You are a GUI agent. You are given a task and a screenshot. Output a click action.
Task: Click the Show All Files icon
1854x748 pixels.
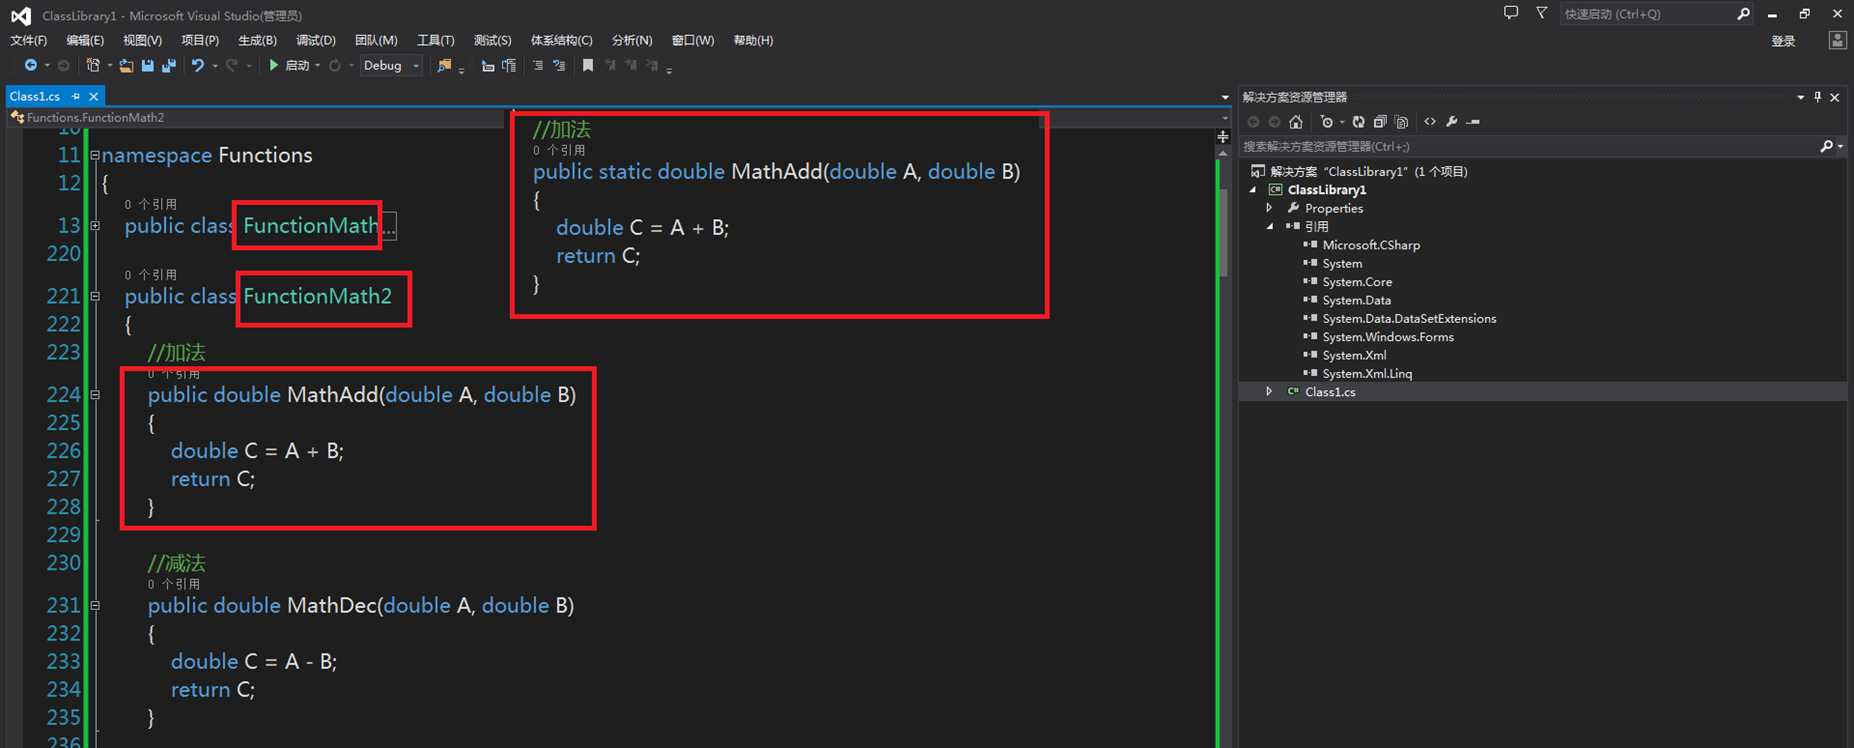(x=1401, y=122)
